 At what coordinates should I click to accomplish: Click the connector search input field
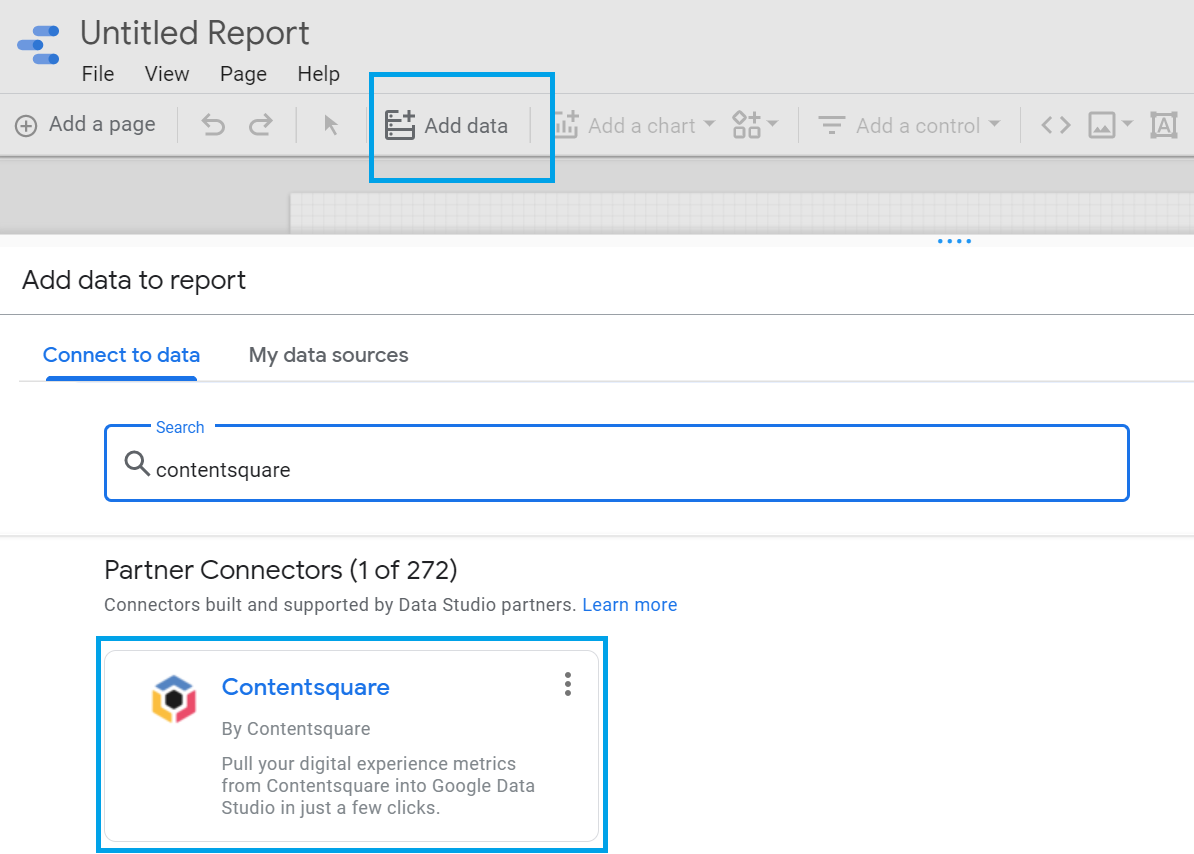tap(617, 464)
